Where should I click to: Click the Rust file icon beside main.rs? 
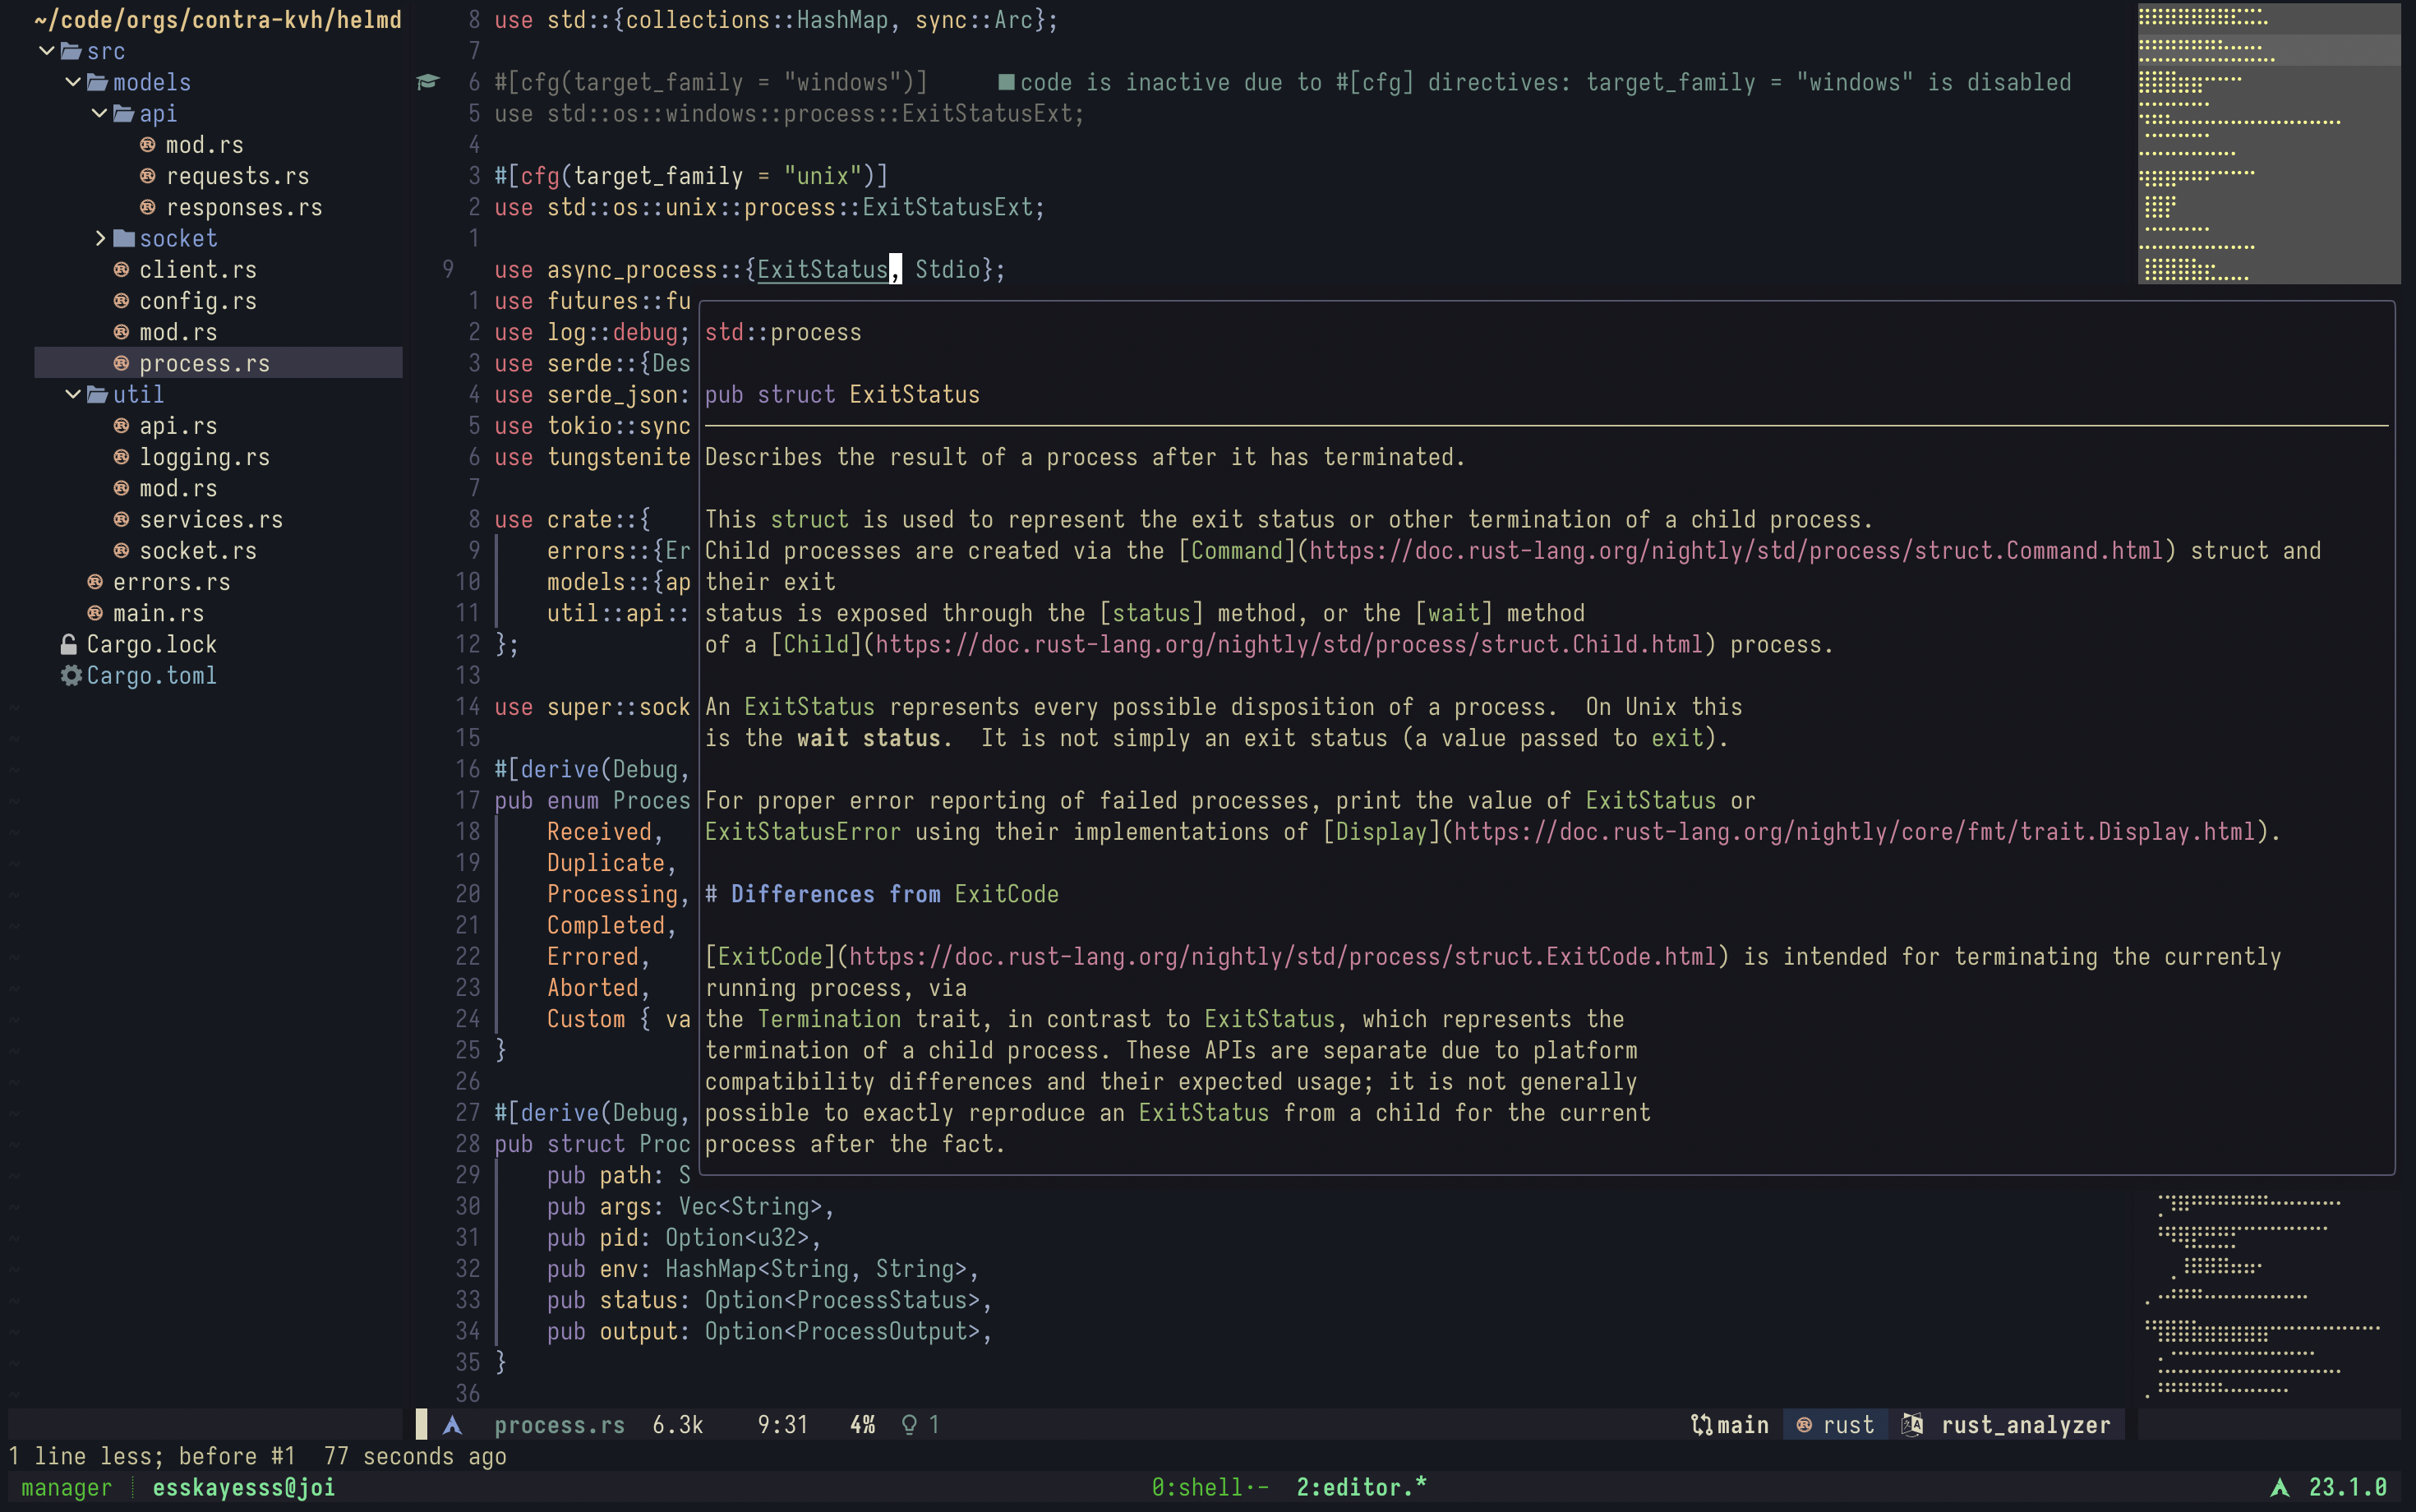coord(95,613)
